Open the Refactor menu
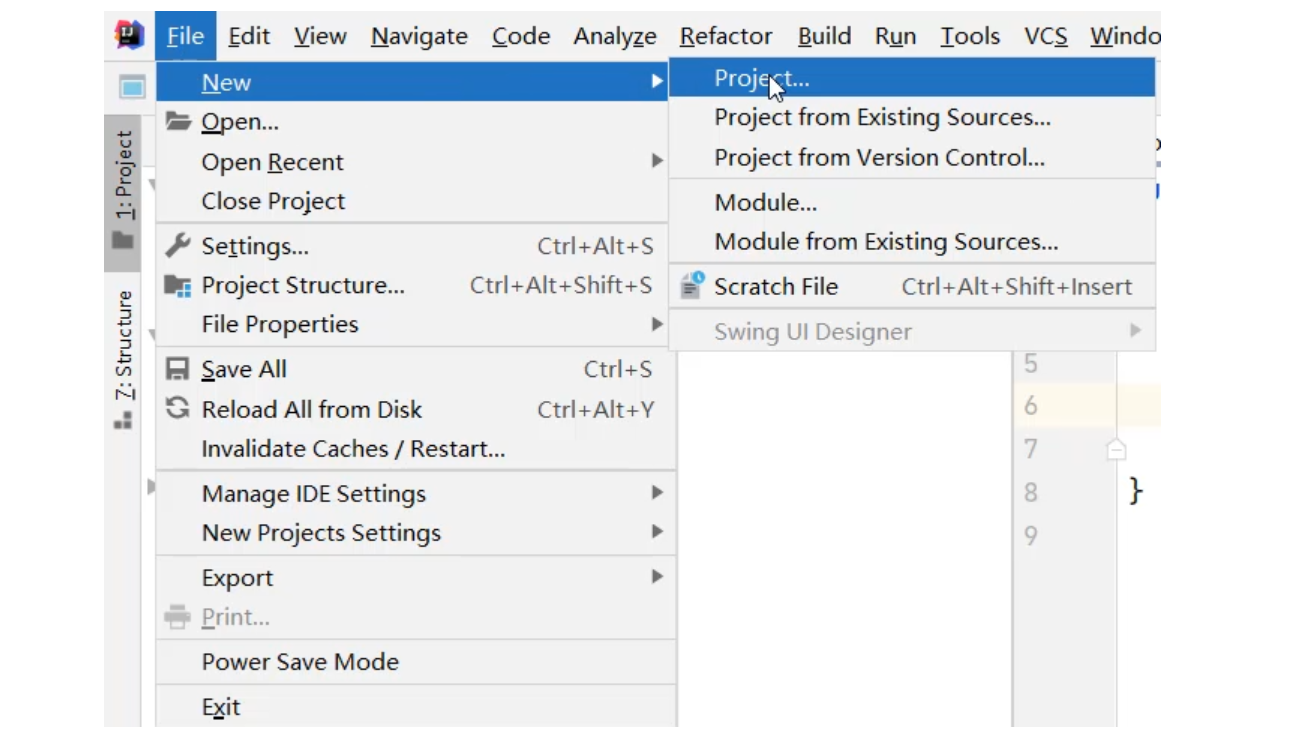 [725, 37]
